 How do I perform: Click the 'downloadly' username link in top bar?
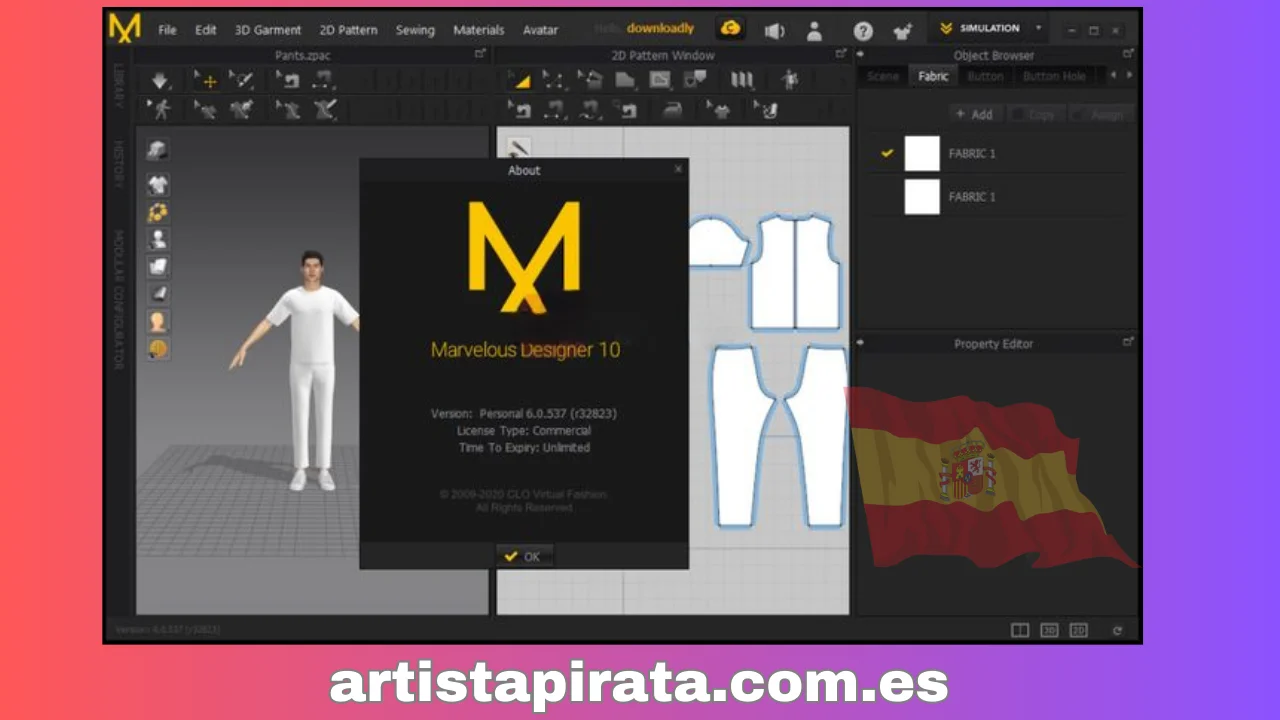pos(660,28)
